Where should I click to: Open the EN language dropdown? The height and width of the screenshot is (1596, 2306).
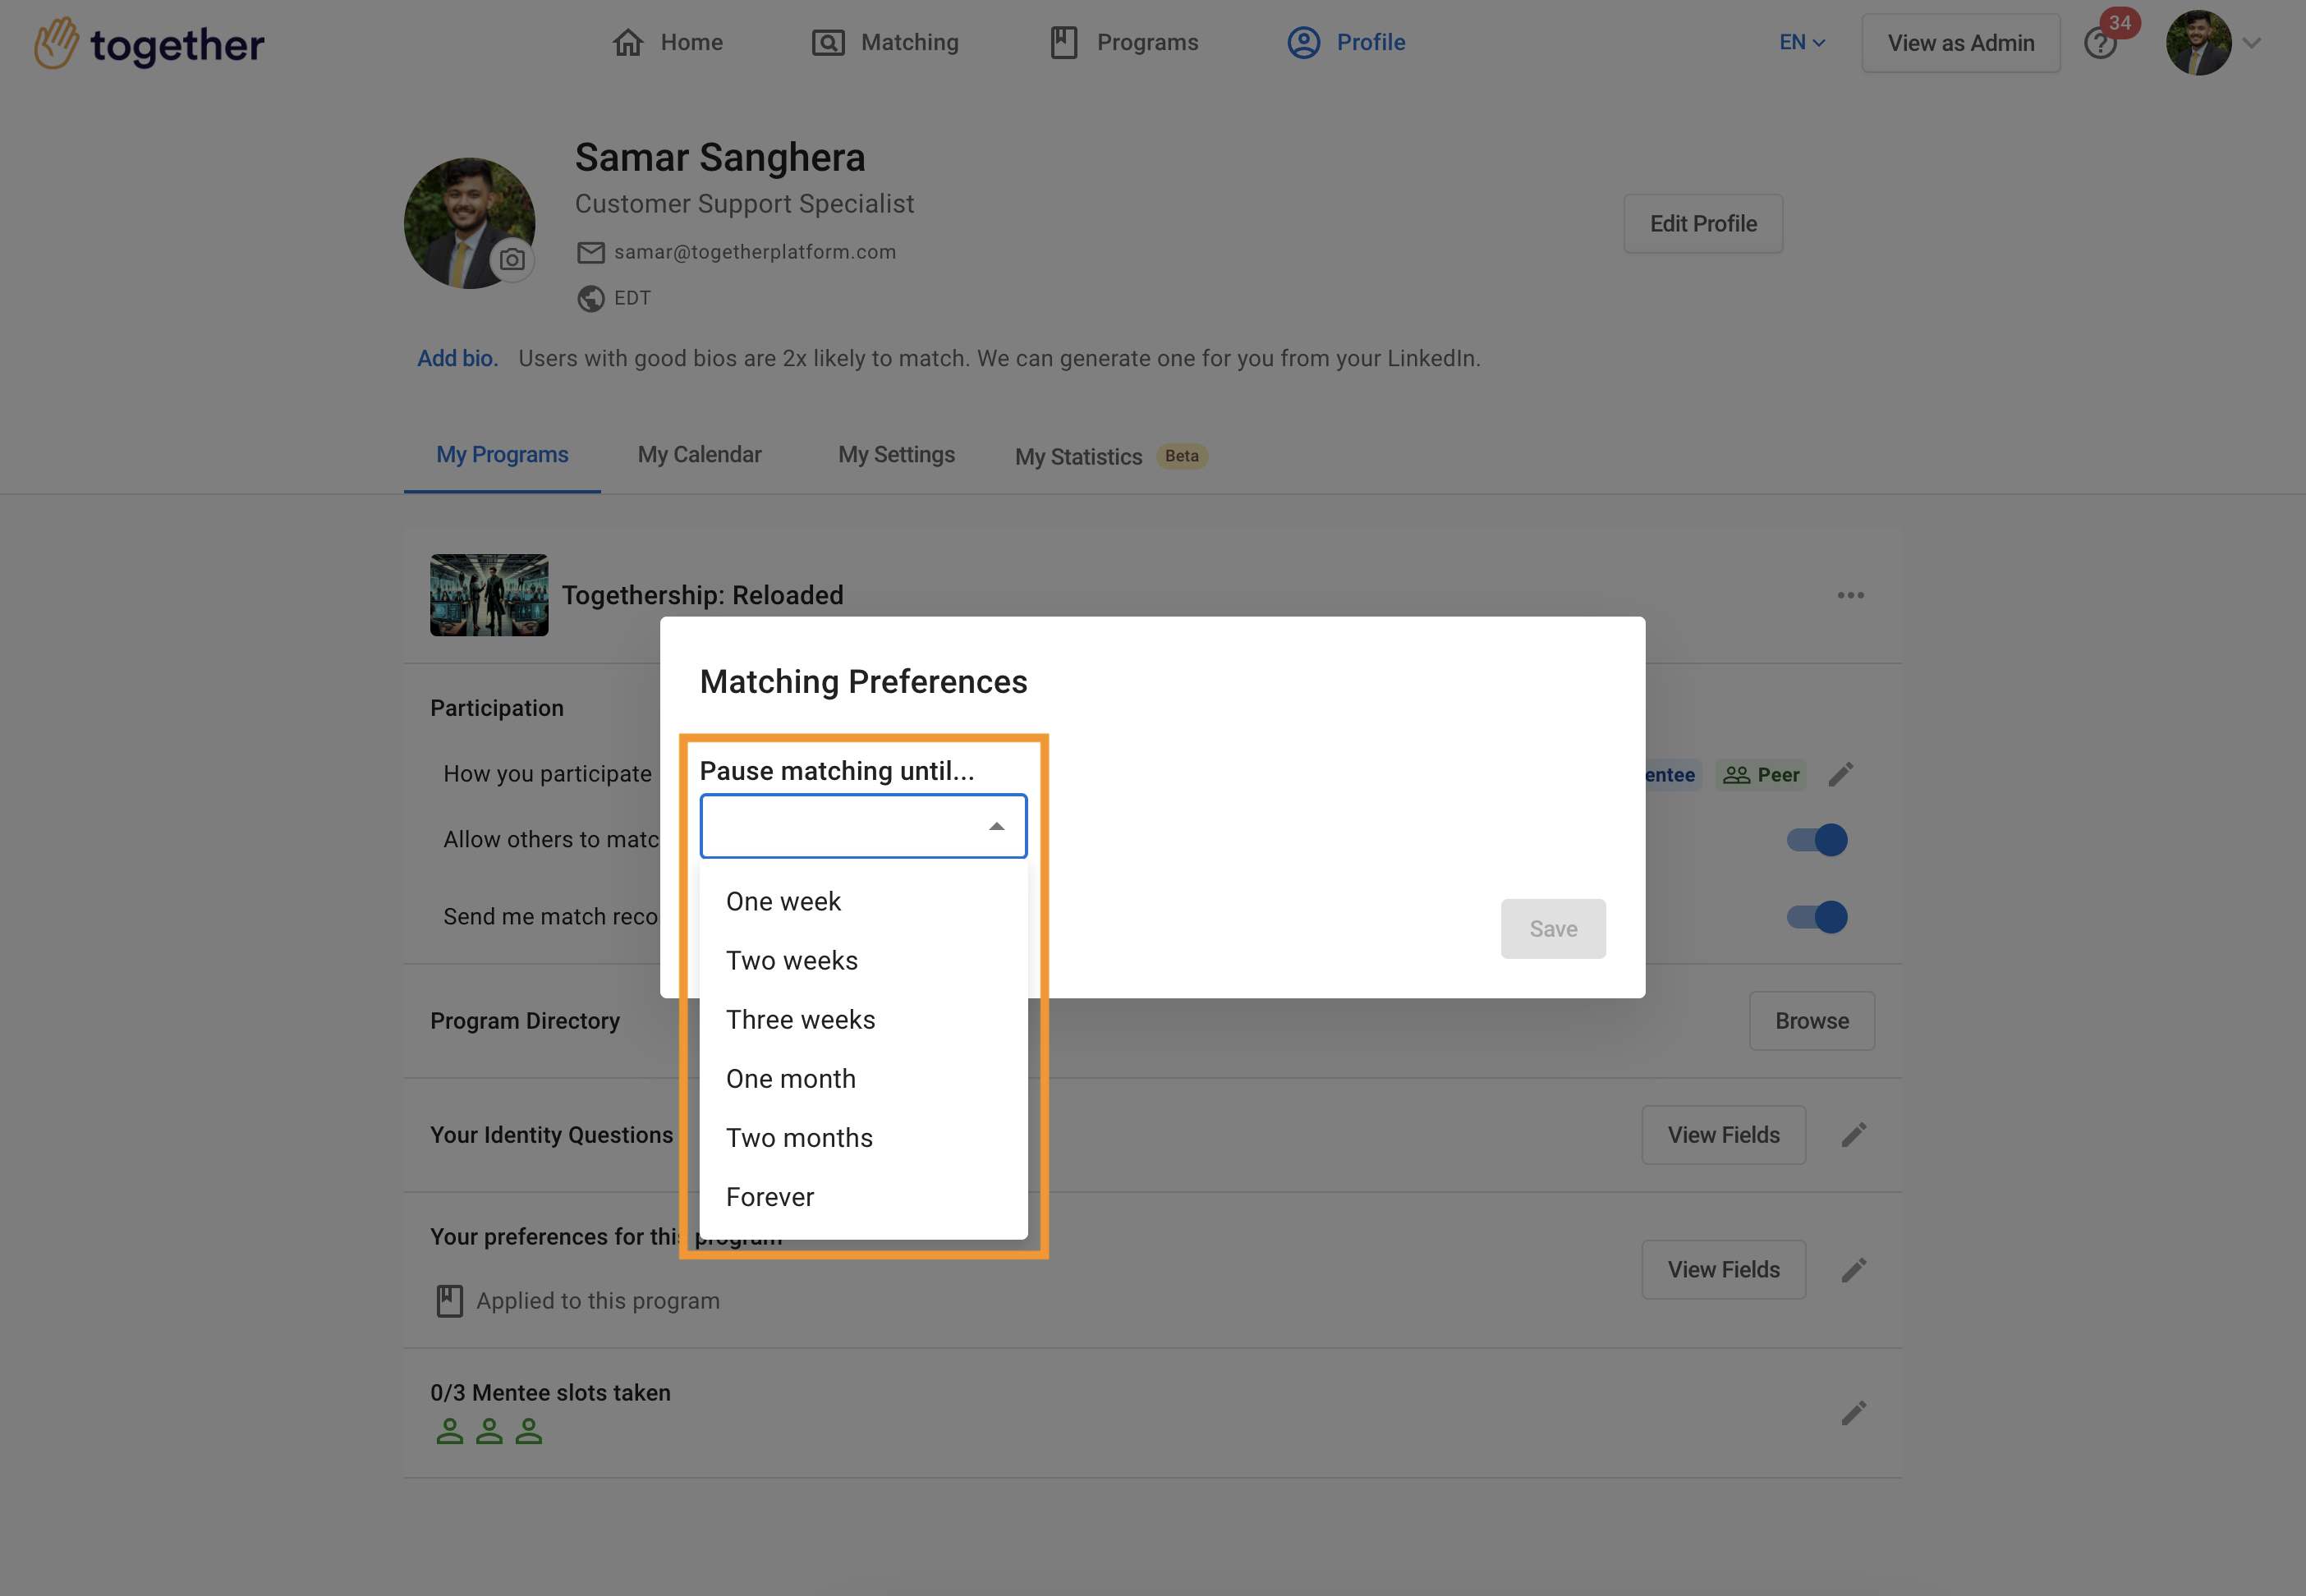[x=1801, y=43]
